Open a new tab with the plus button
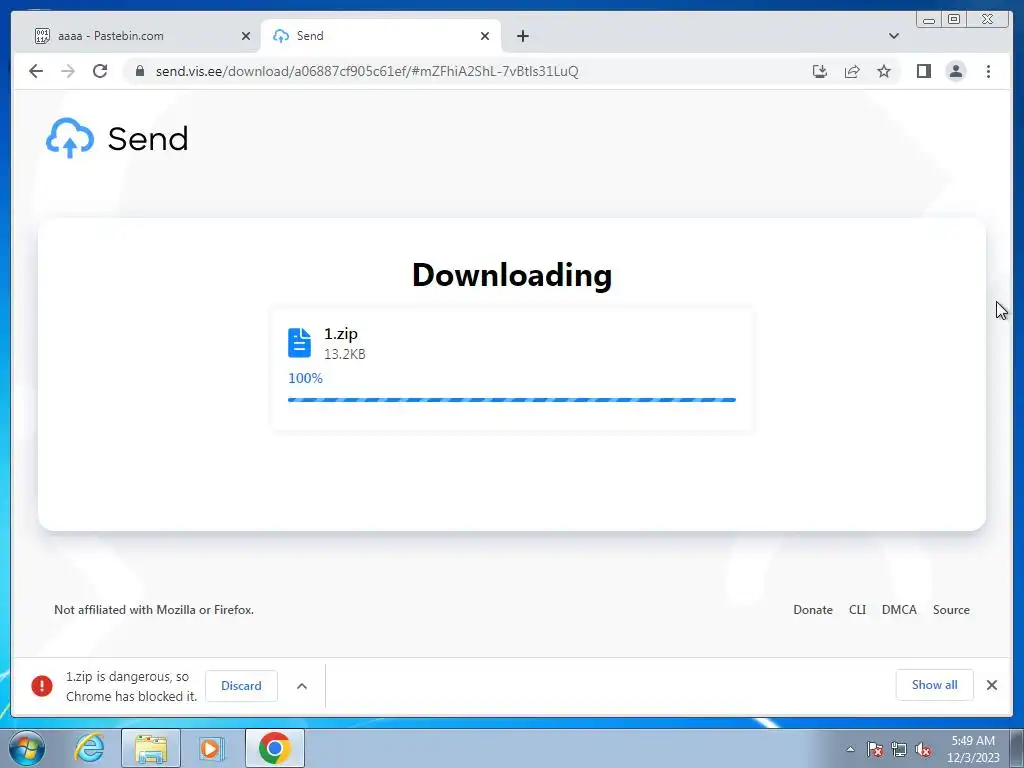1024x768 pixels. click(522, 36)
